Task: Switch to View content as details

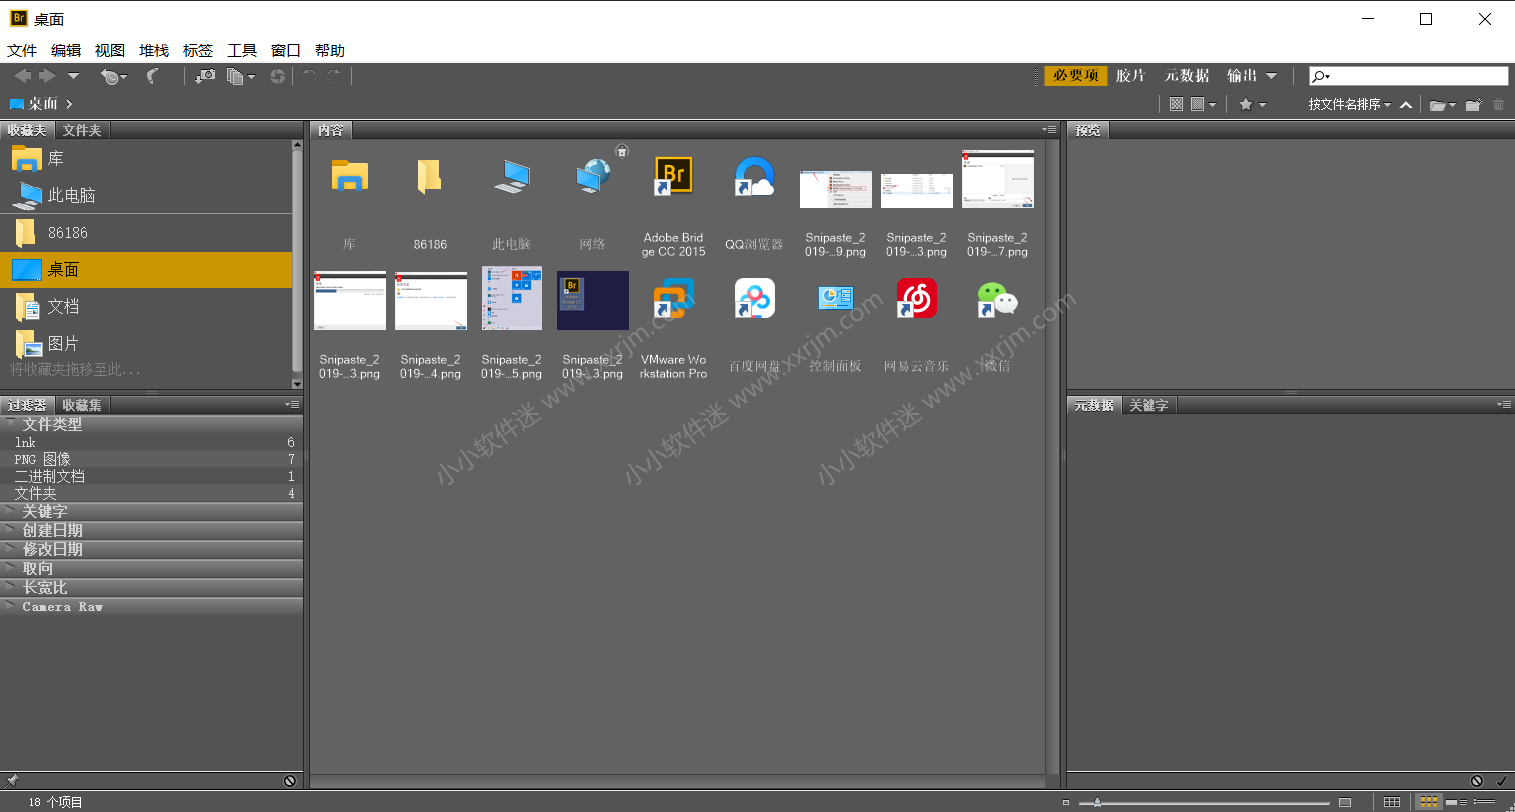Action: pos(1455,802)
